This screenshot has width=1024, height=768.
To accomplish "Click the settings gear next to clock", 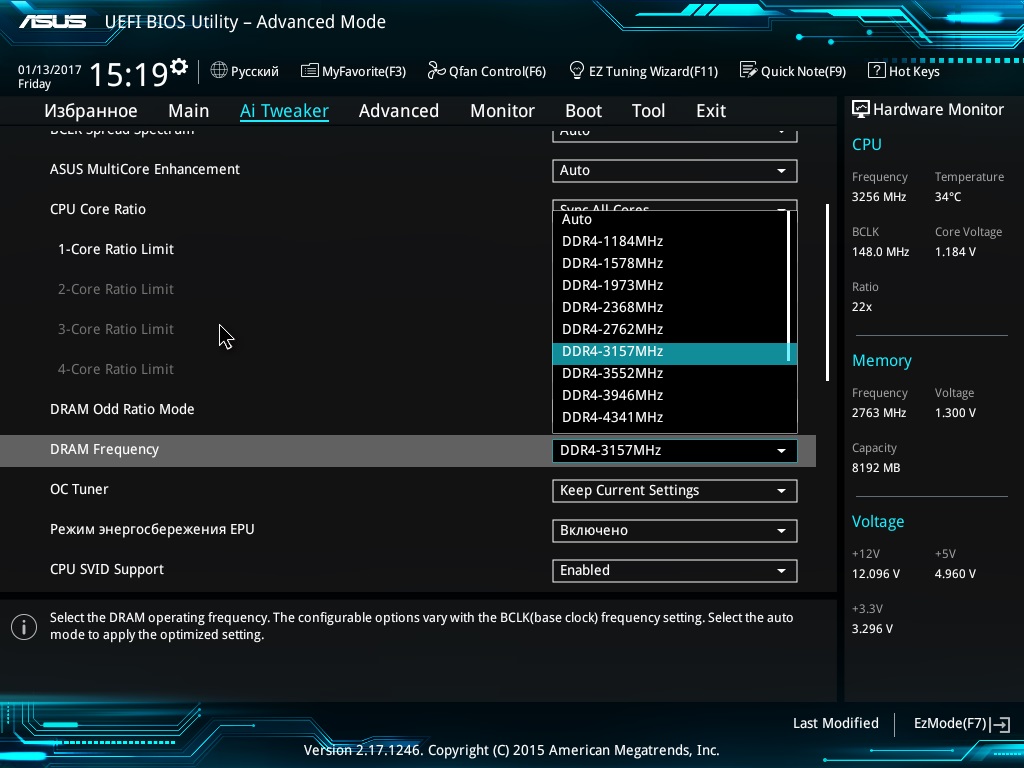I will (179, 67).
